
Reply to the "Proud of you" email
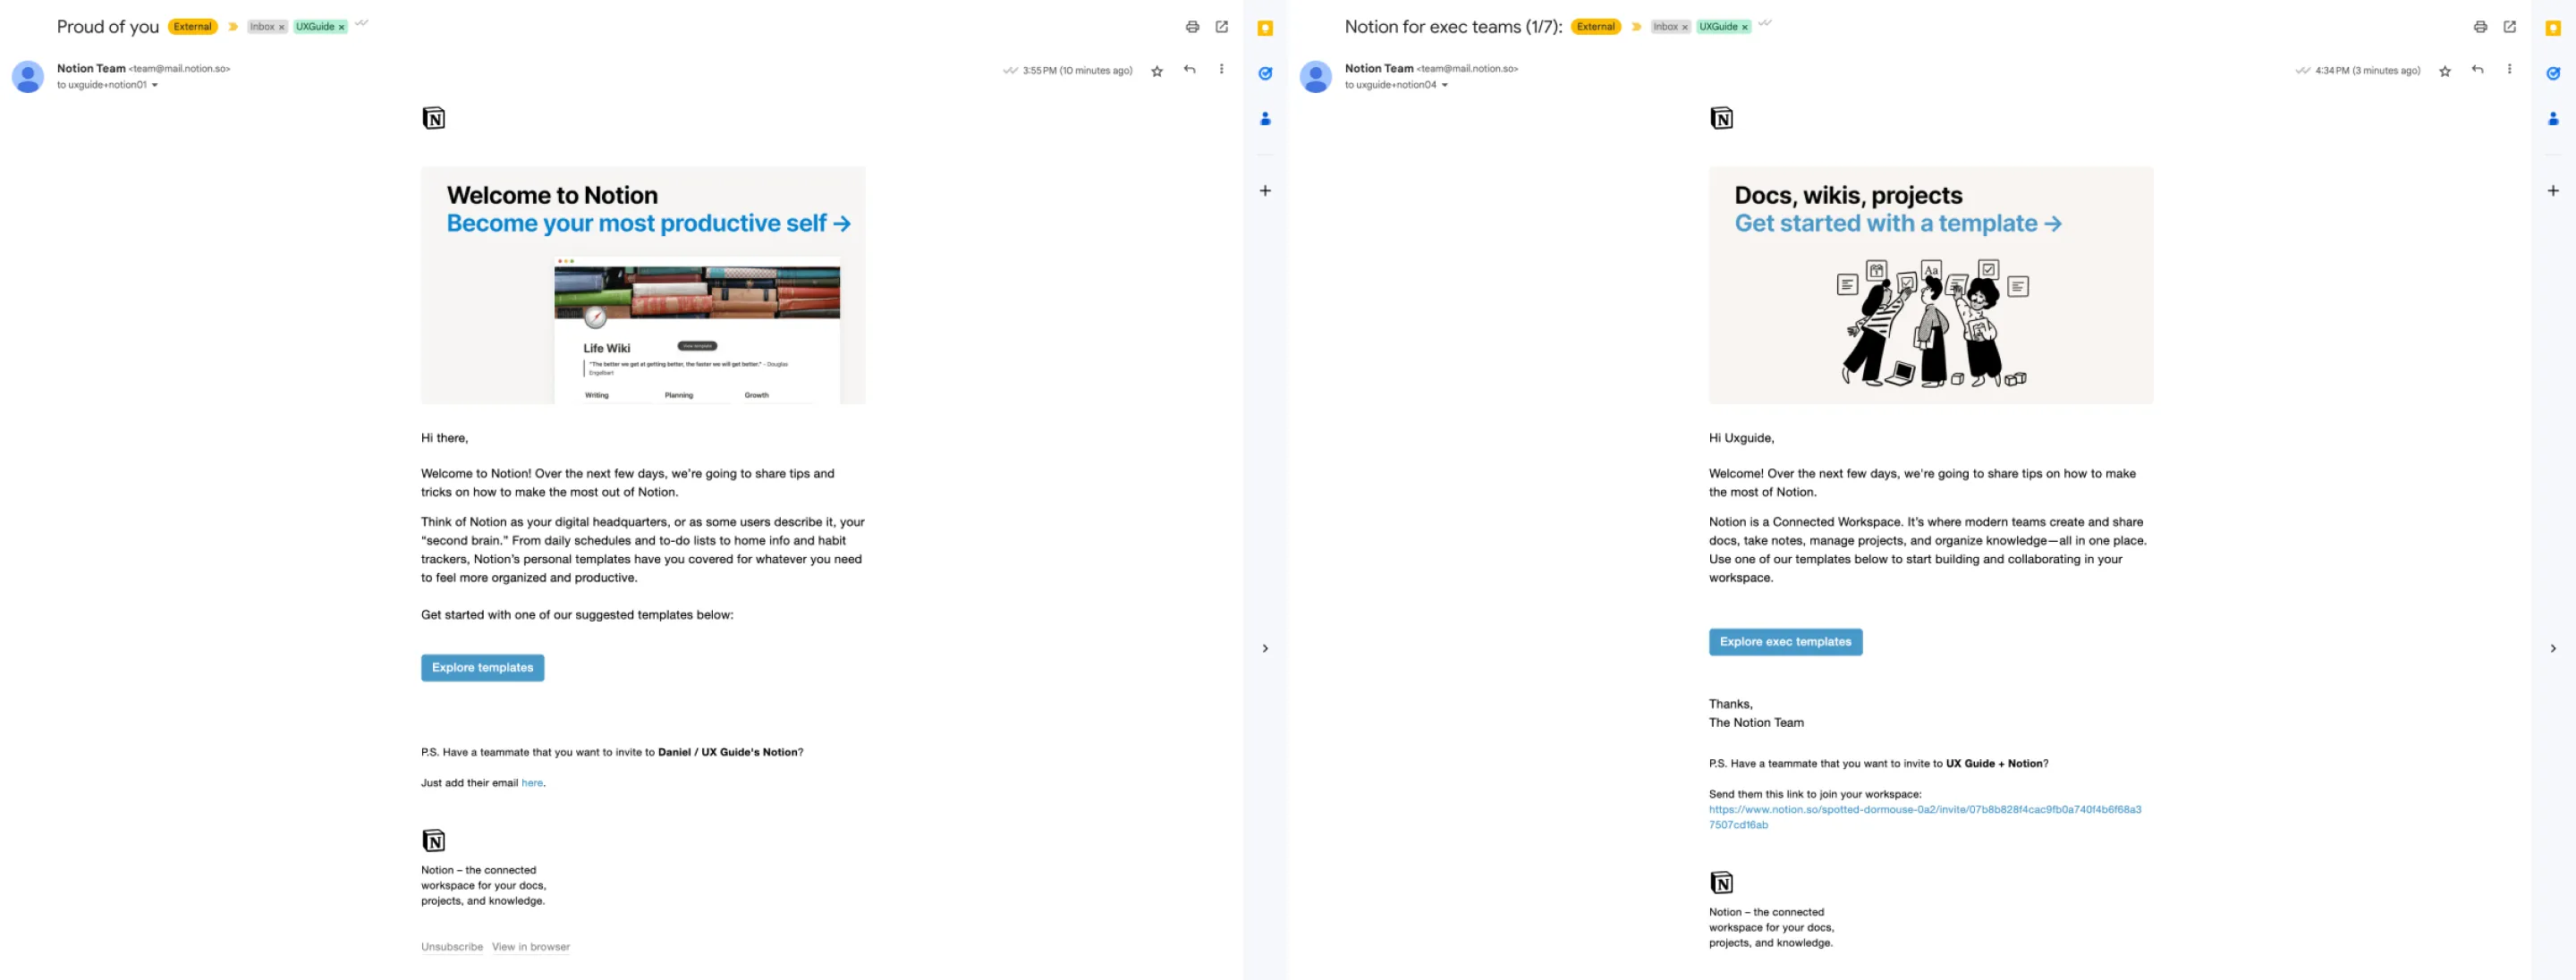[x=1189, y=70]
